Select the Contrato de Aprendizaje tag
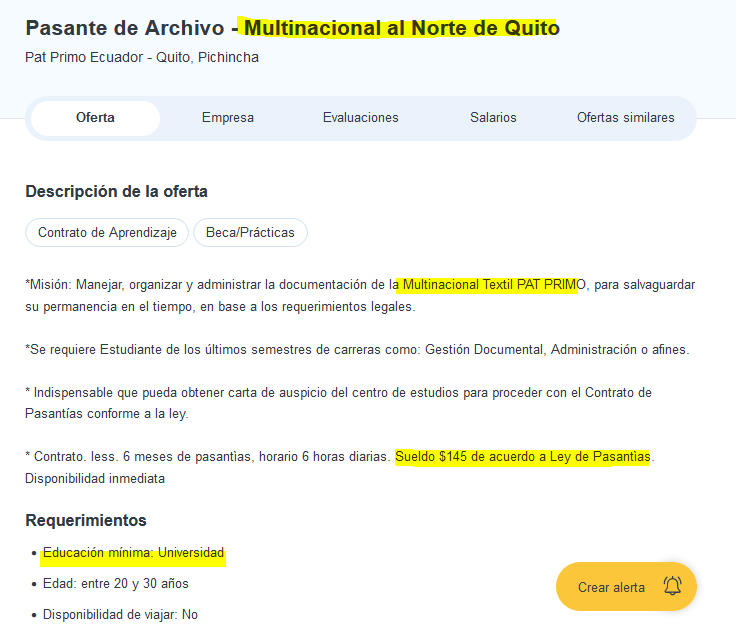This screenshot has width=736, height=629. coord(107,233)
